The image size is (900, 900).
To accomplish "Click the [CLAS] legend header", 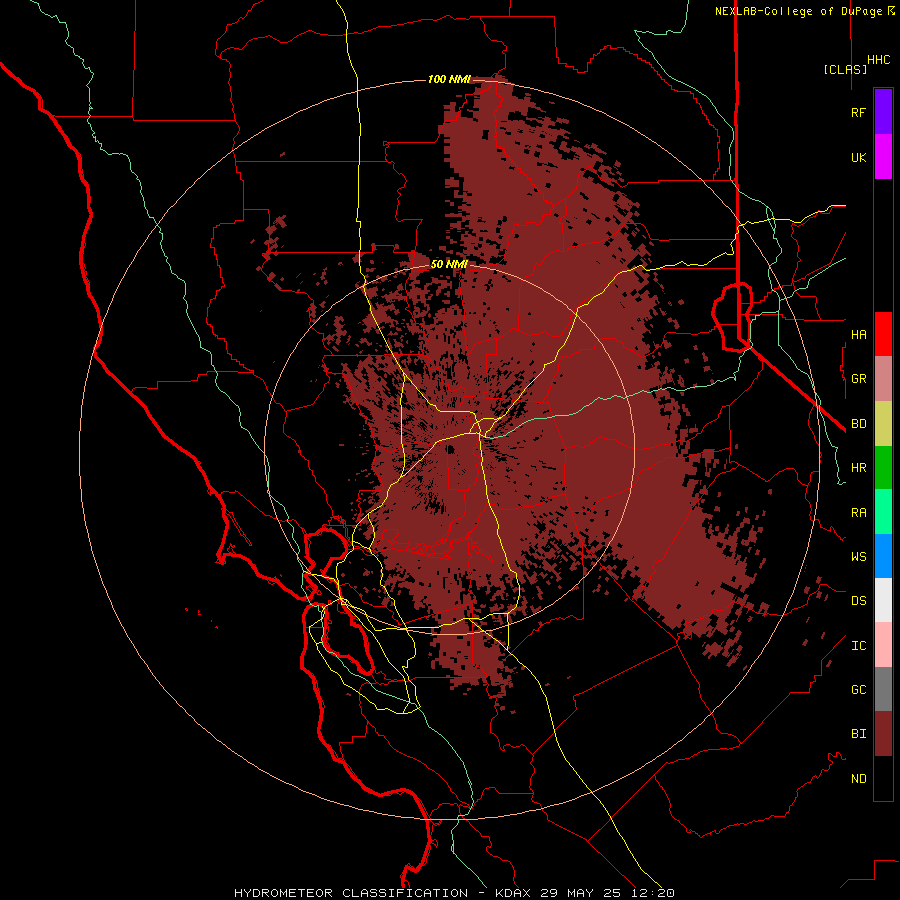I will coord(845,69).
